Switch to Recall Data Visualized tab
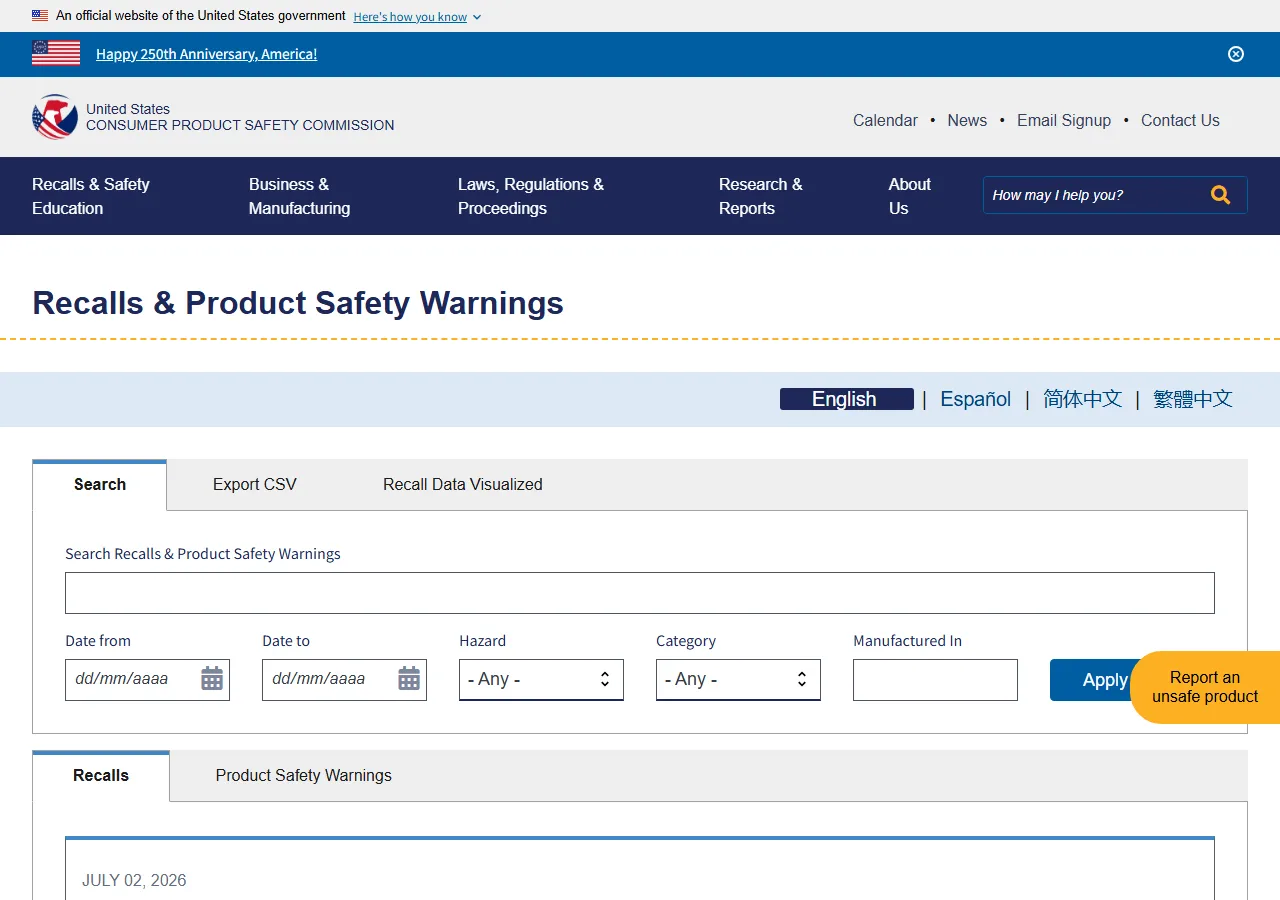 (x=463, y=484)
